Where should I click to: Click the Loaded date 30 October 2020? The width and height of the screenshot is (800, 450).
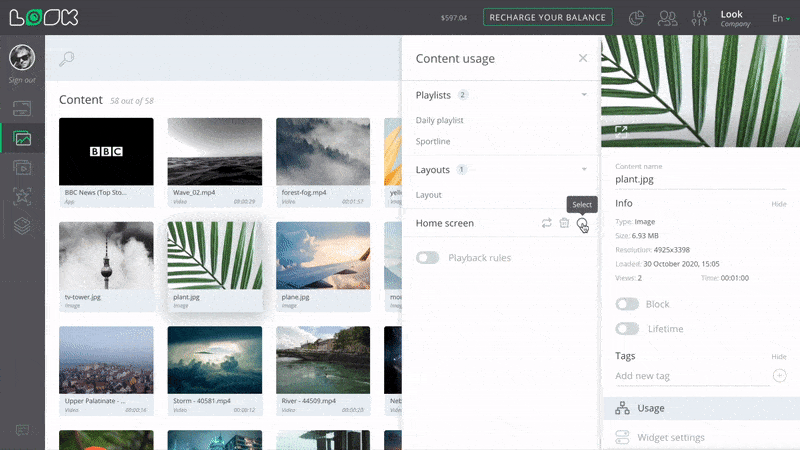[x=681, y=264]
